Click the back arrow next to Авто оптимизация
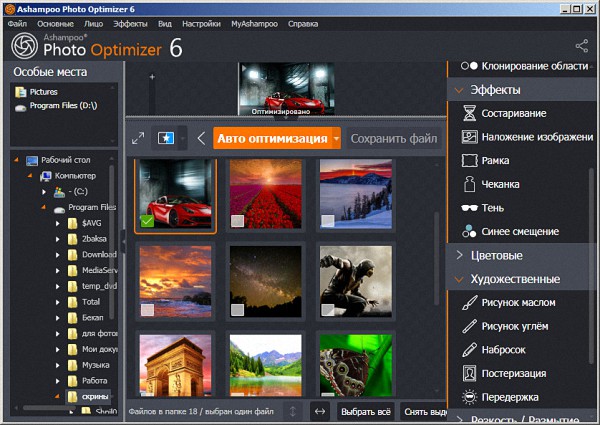Viewport: 600px width, 425px height. 201,138
